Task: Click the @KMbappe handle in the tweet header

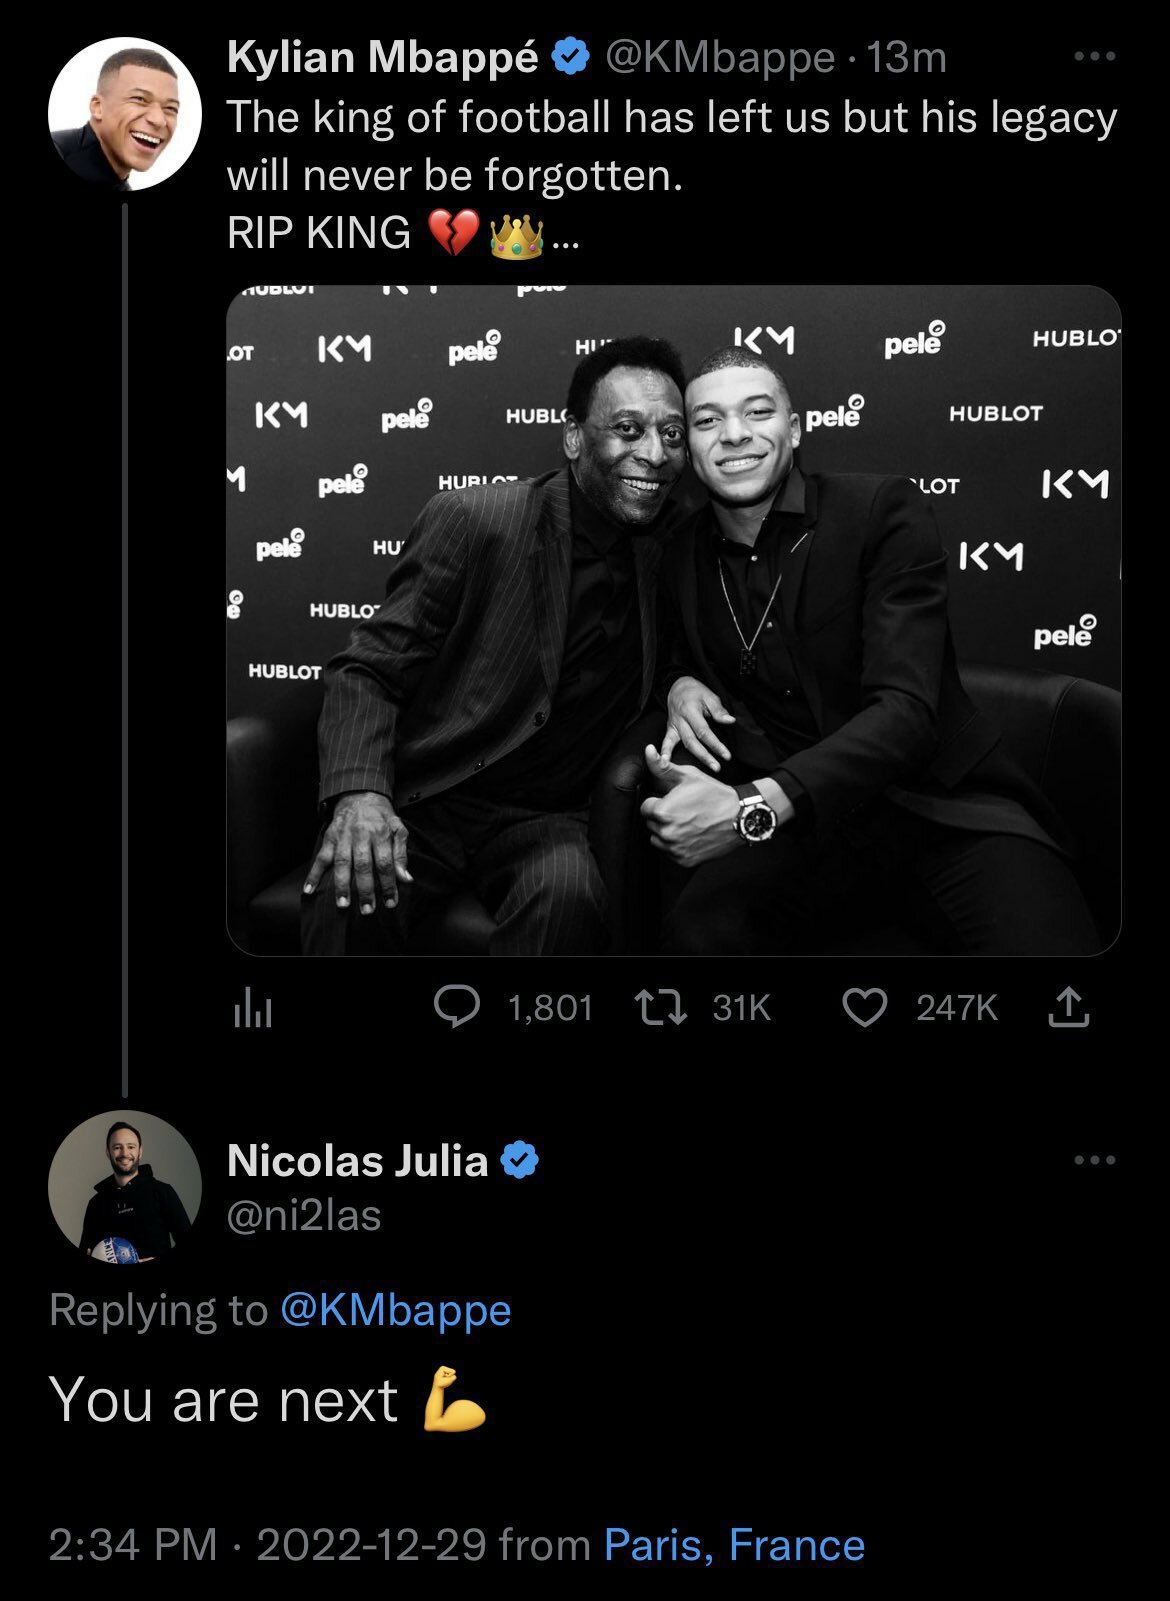Action: [719, 58]
